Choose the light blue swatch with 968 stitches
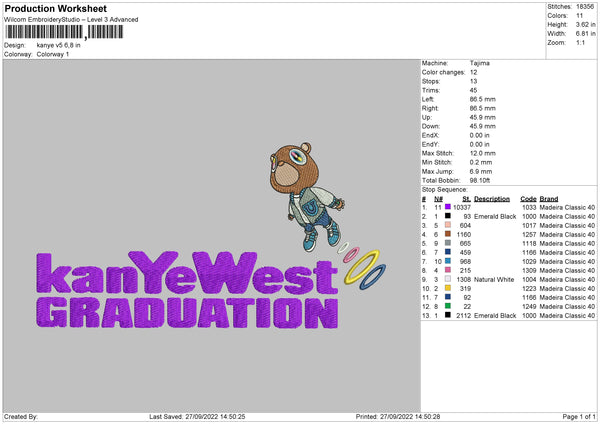The width and height of the screenshot is (600, 424). [448, 261]
